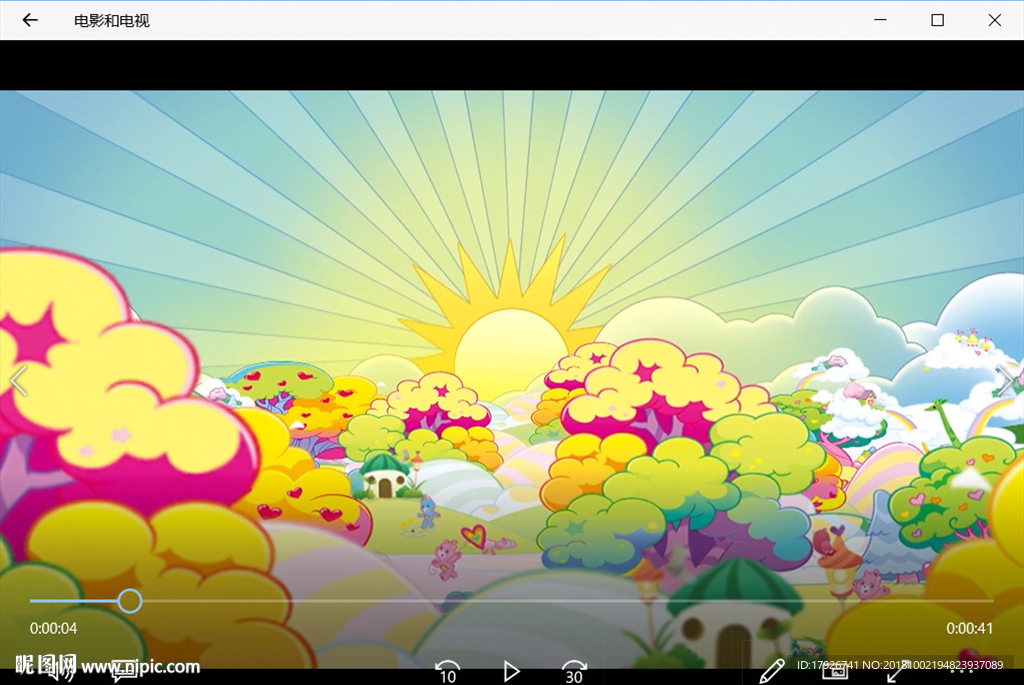The height and width of the screenshot is (685, 1024).
Task: Play the video
Action: tap(511, 672)
